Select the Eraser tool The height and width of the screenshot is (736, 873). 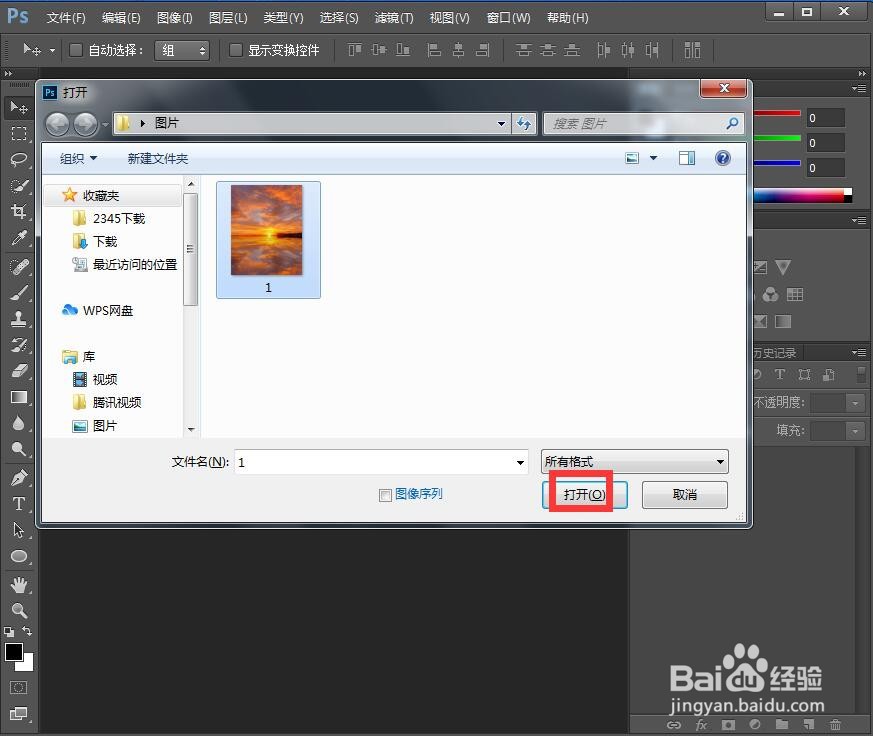[18, 371]
